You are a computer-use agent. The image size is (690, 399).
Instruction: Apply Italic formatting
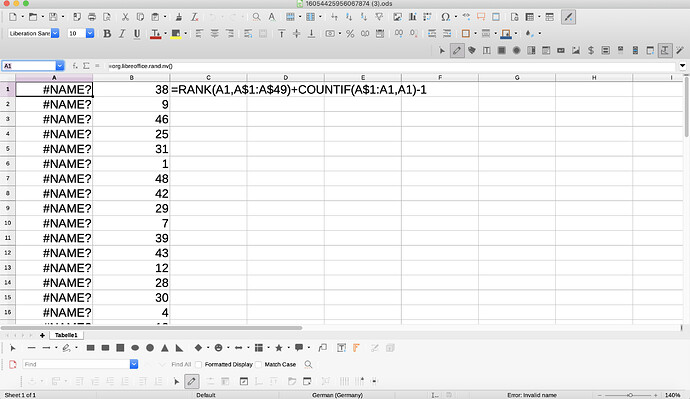(122, 33)
